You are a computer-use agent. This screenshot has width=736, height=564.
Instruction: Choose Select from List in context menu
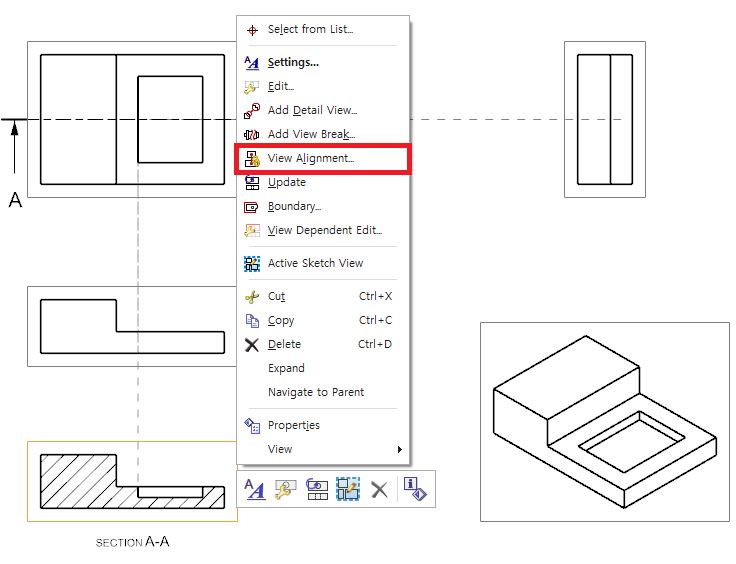[310, 30]
